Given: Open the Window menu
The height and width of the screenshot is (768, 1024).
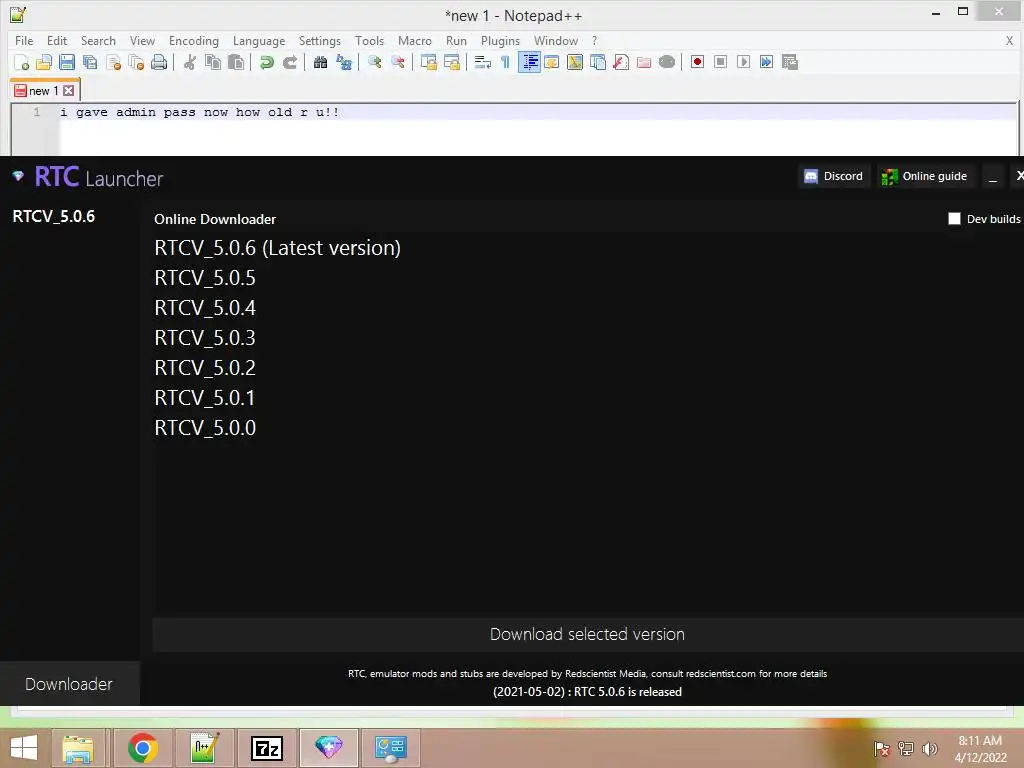Looking at the screenshot, I should [556, 40].
